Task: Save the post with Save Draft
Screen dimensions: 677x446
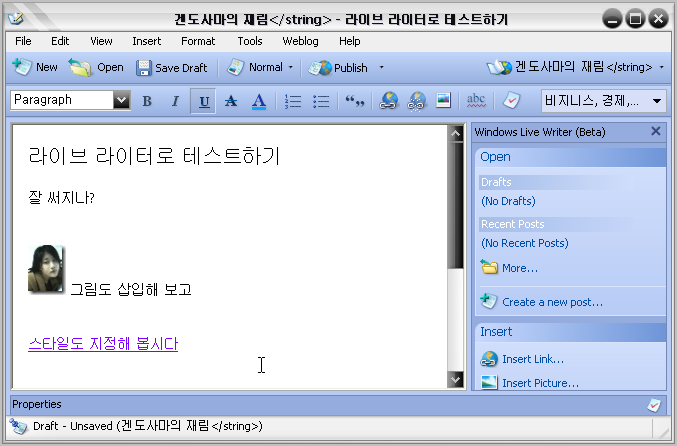Action: (x=171, y=68)
